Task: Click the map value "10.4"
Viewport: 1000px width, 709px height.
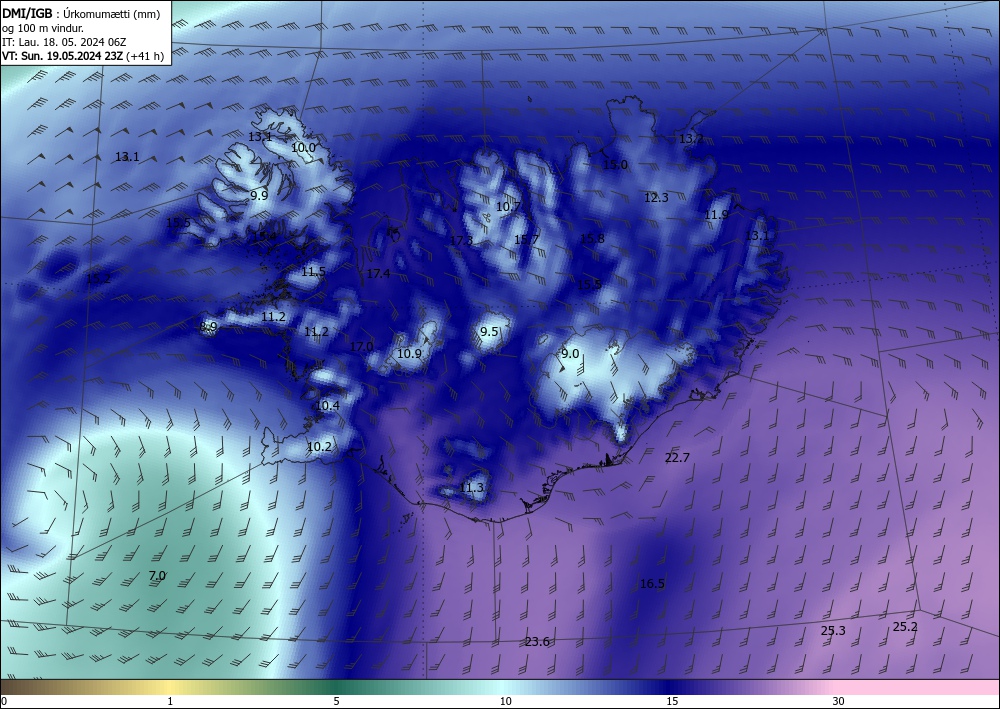Action: click(x=328, y=406)
